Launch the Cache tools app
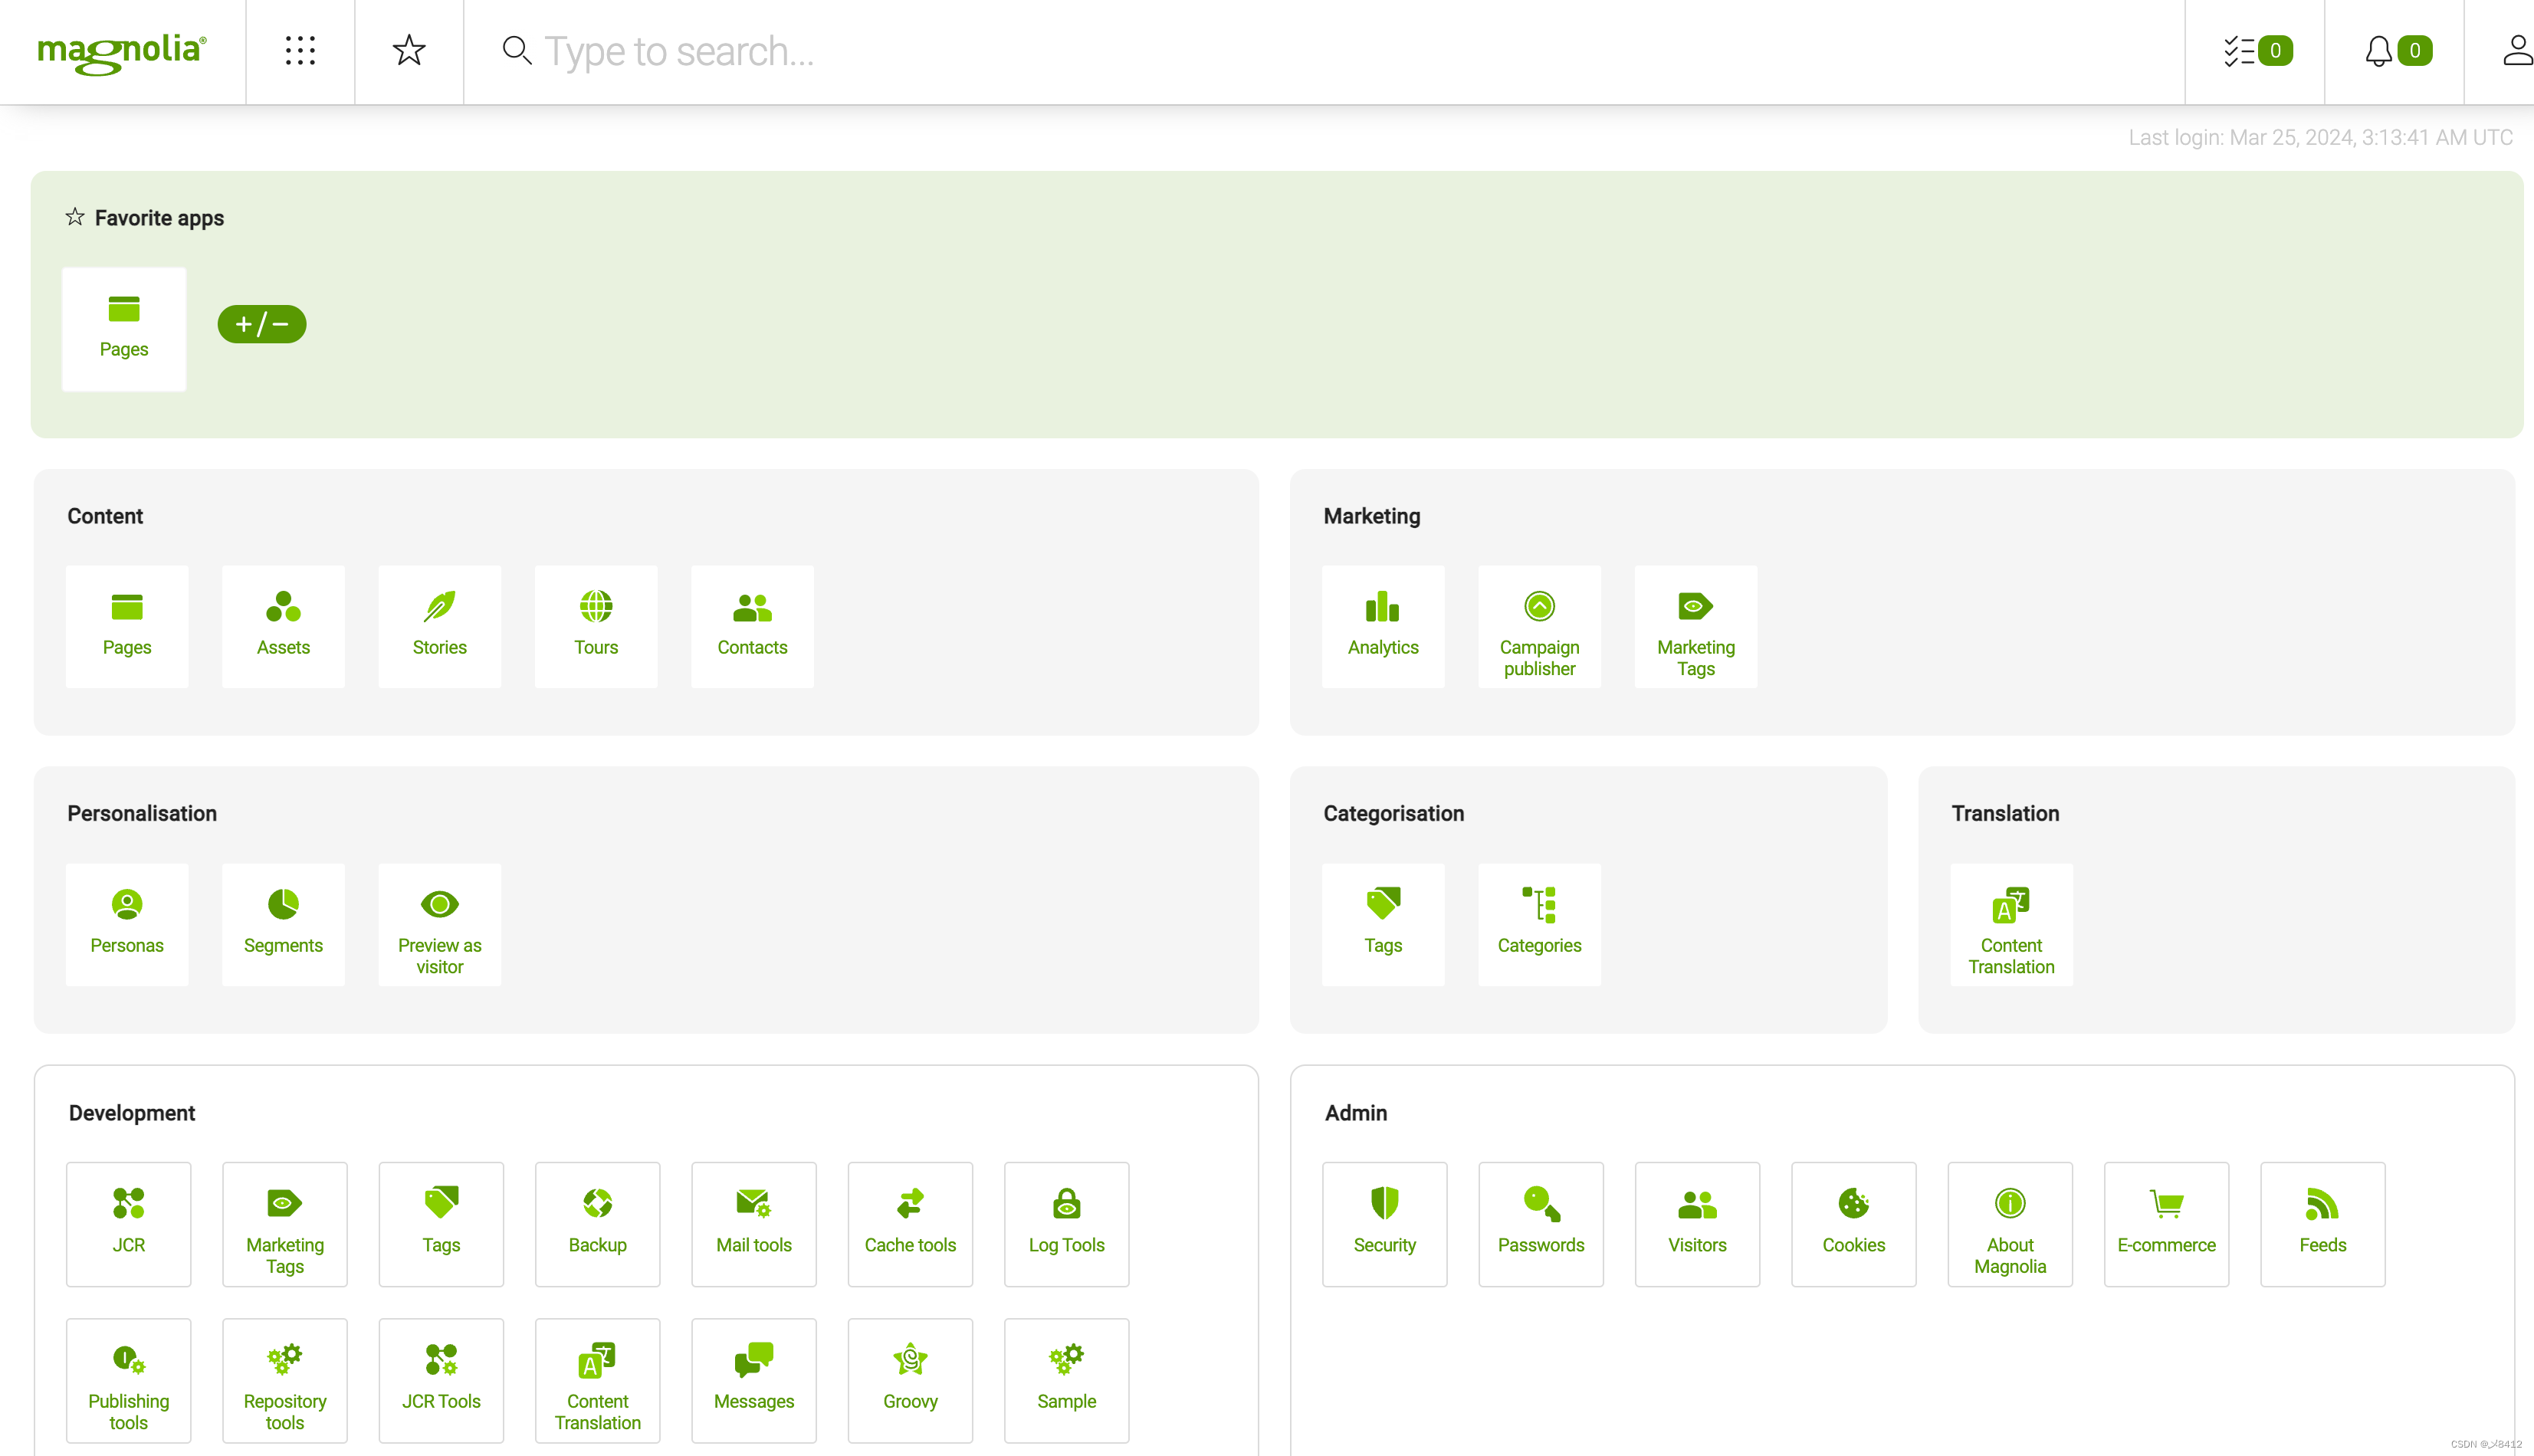 click(x=910, y=1223)
